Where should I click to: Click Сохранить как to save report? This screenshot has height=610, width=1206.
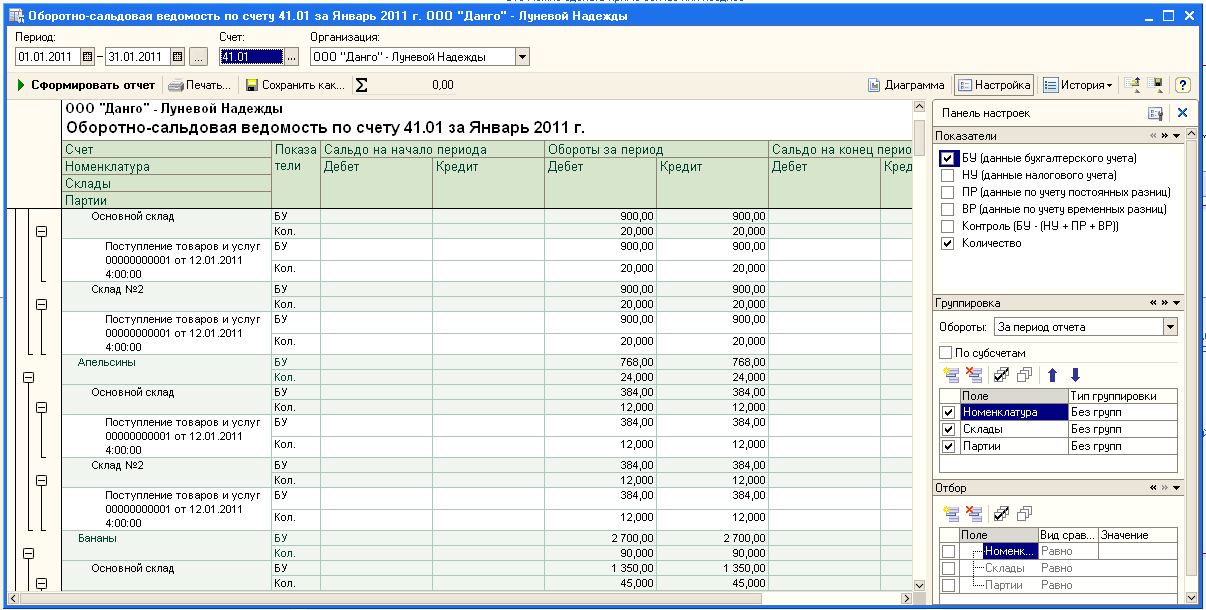[x=295, y=85]
